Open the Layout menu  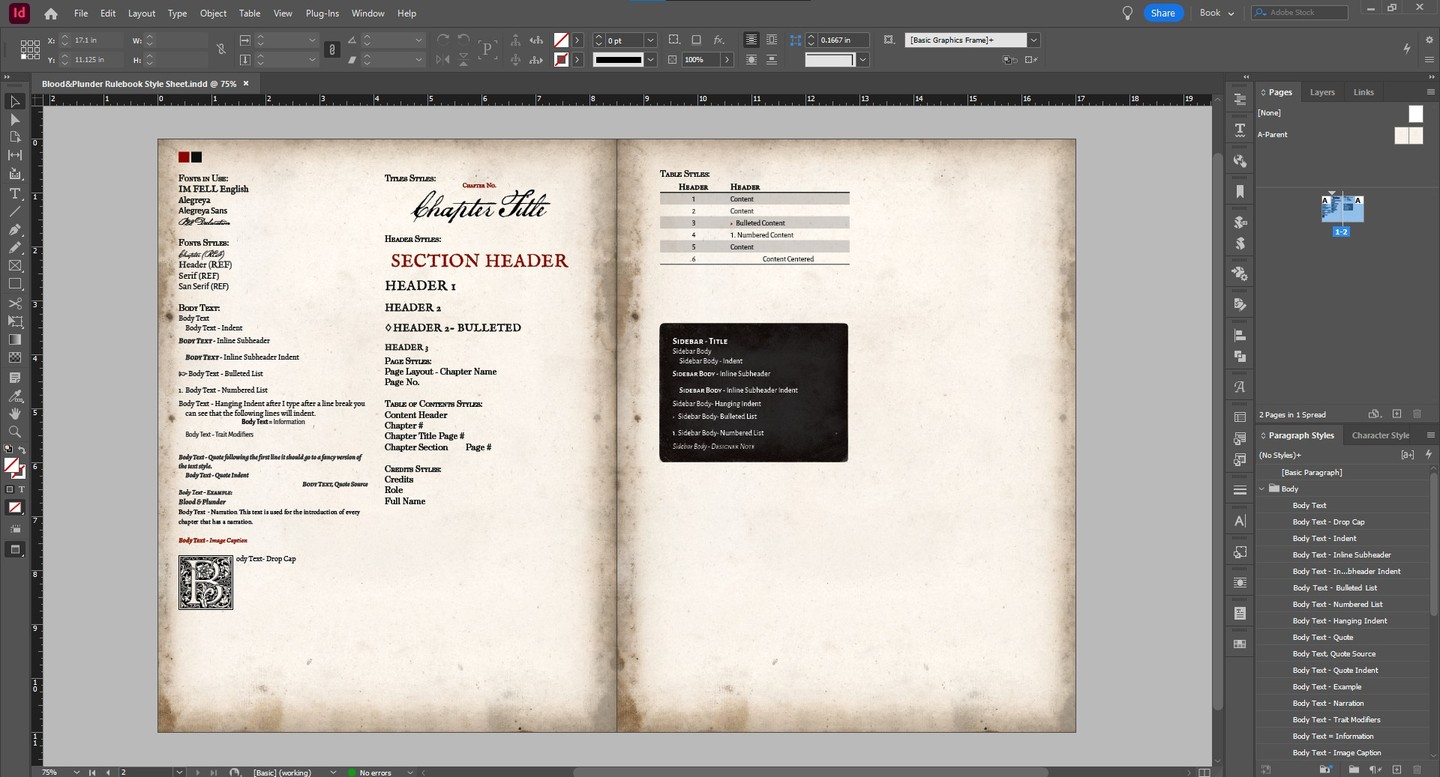pos(141,13)
